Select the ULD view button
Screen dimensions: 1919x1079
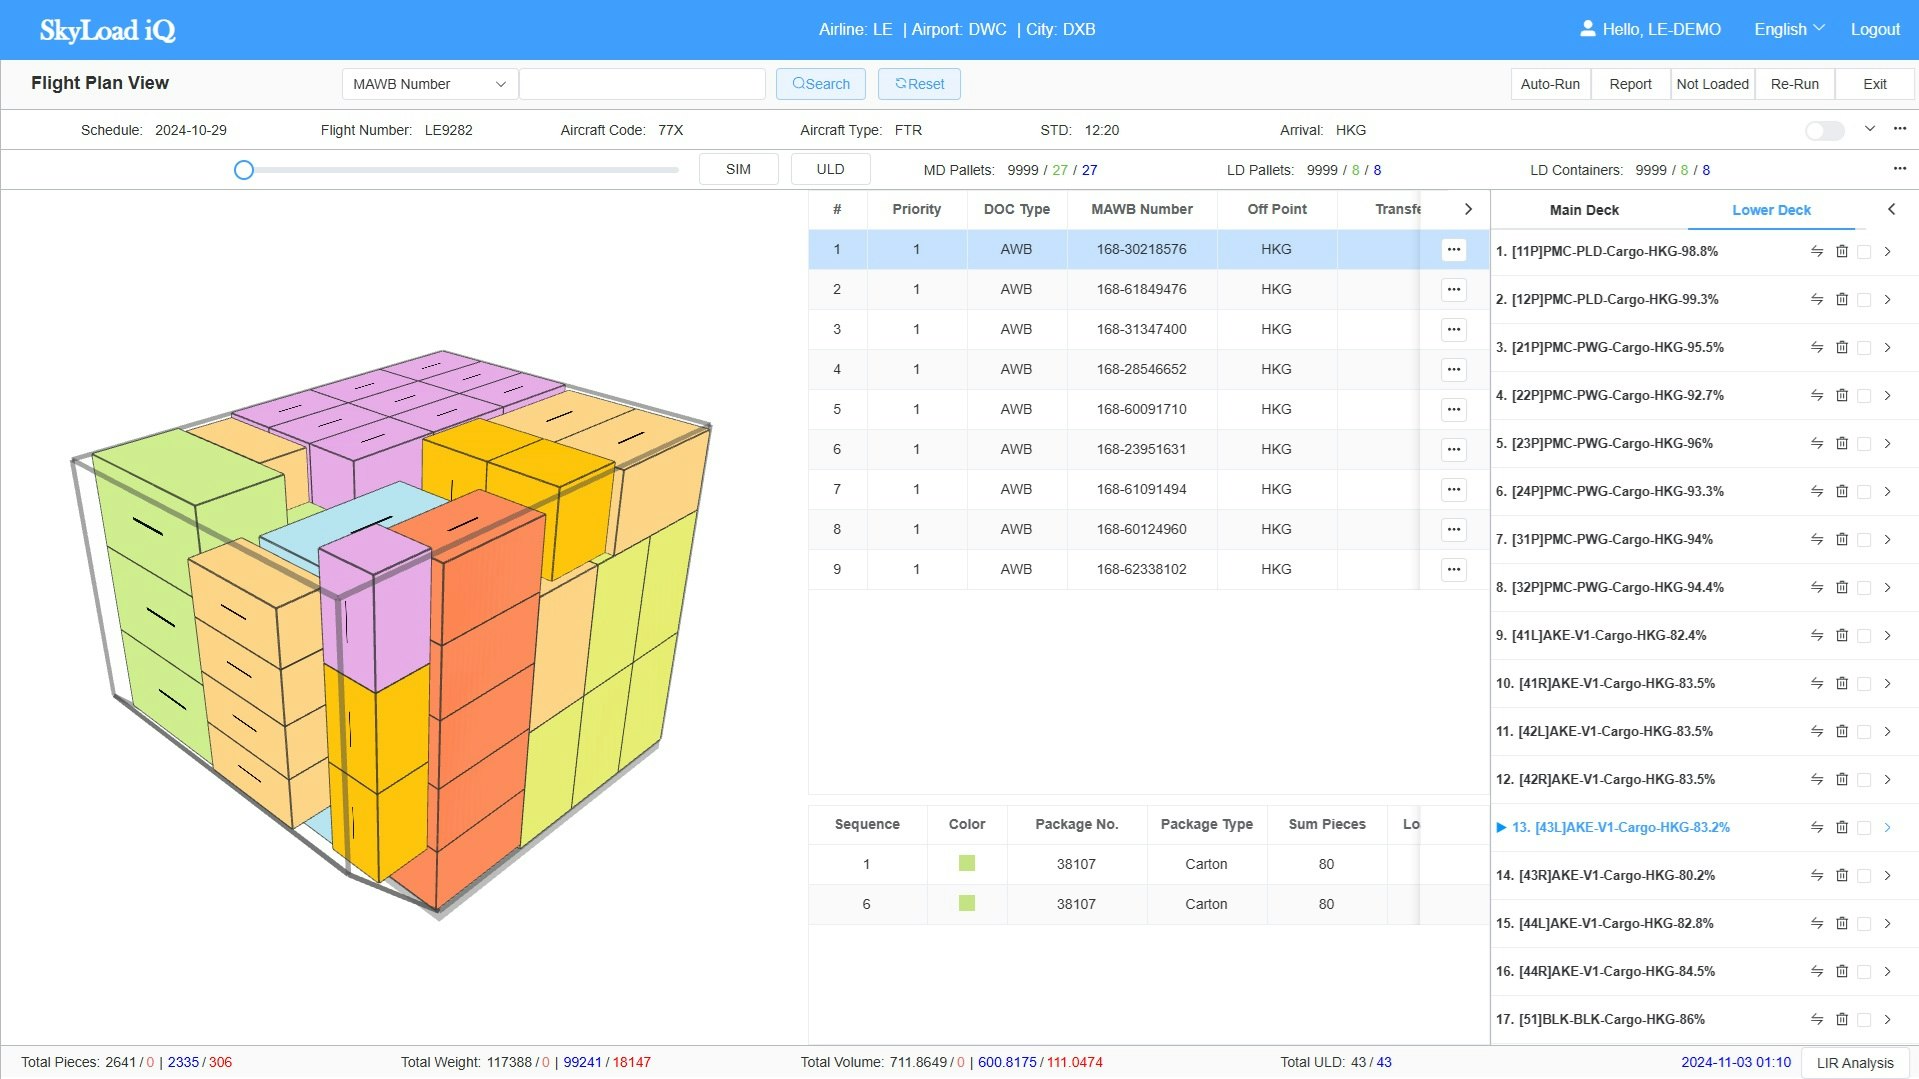coord(830,169)
